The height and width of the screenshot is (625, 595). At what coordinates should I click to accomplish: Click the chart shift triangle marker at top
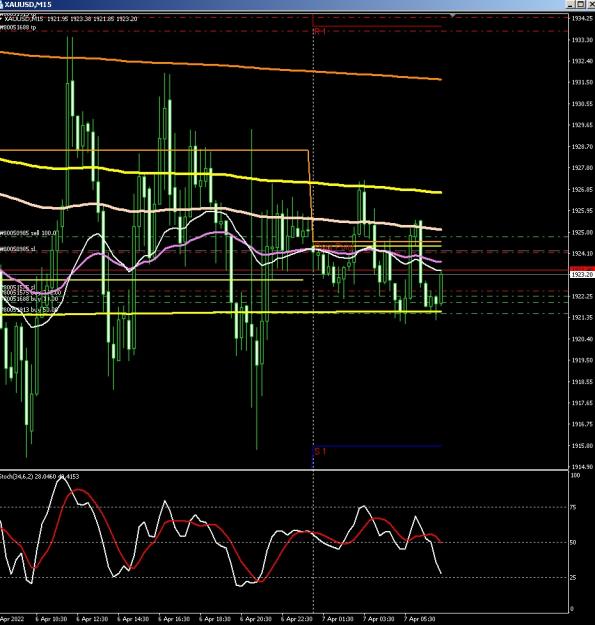coord(452,15)
